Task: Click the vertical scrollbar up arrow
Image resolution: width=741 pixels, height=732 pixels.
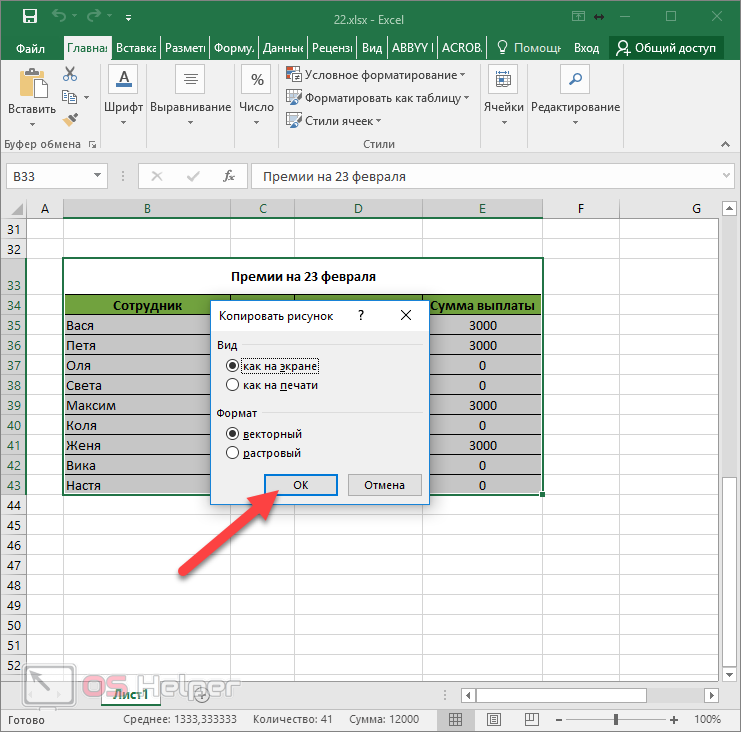Action: (729, 208)
